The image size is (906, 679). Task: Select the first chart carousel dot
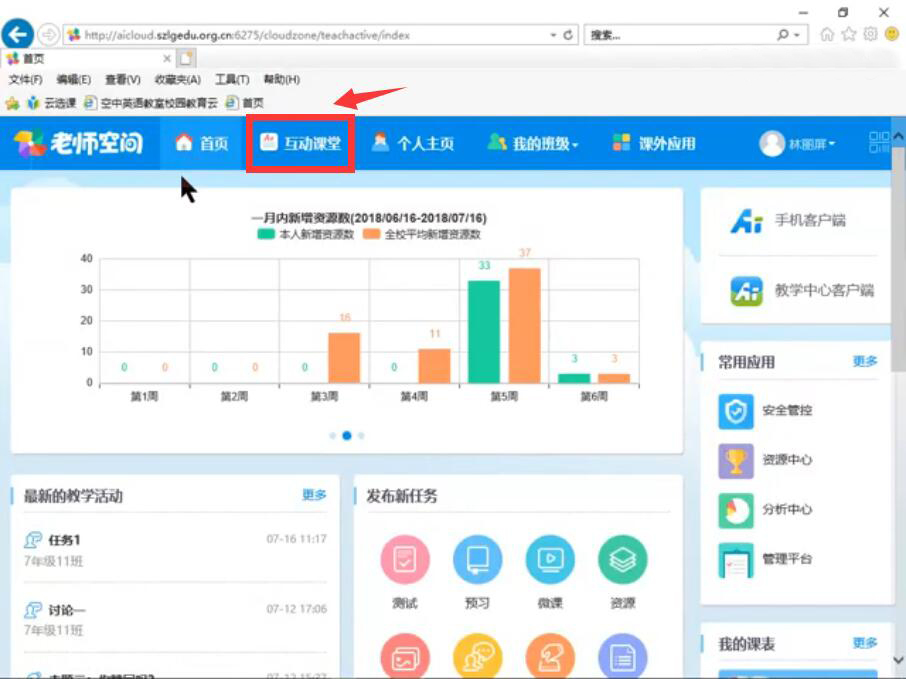(x=332, y=436)
